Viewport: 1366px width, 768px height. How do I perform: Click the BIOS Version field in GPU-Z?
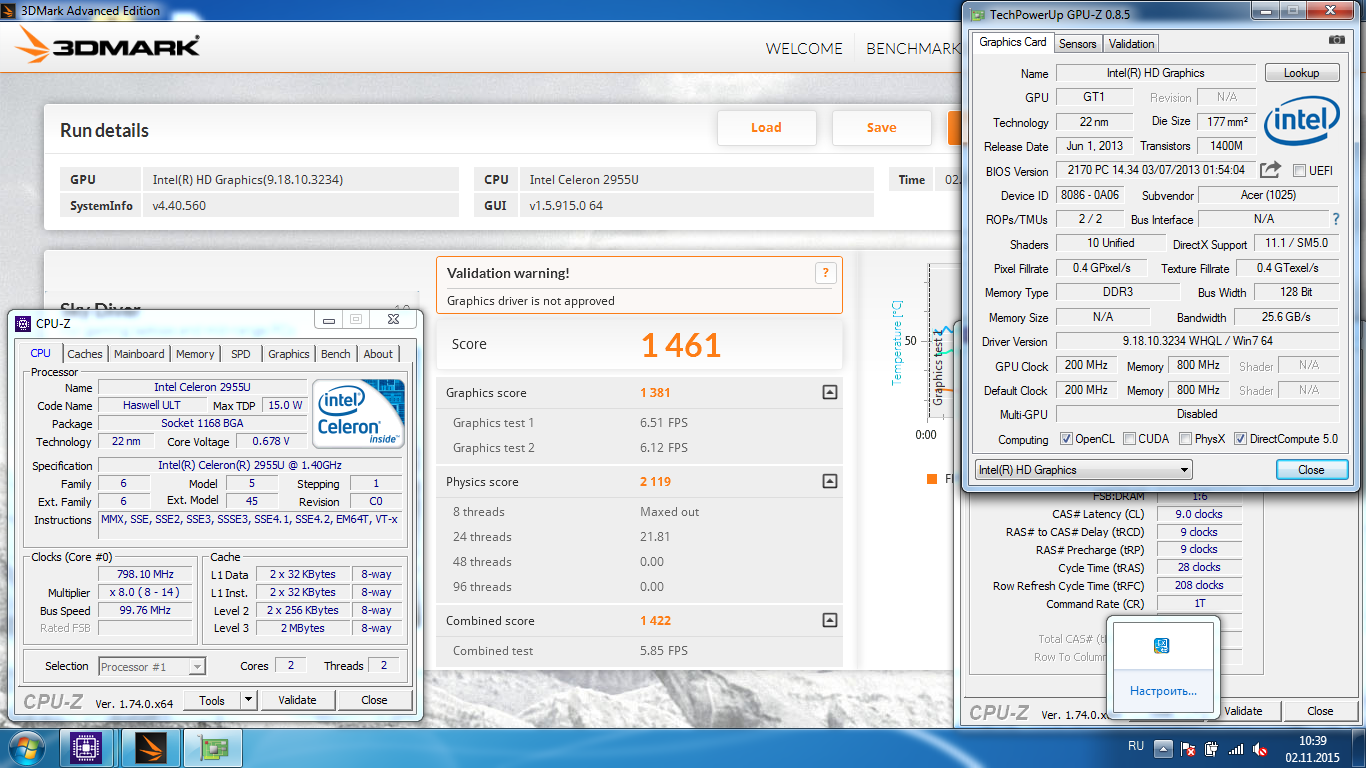(x=1155, y=171)
